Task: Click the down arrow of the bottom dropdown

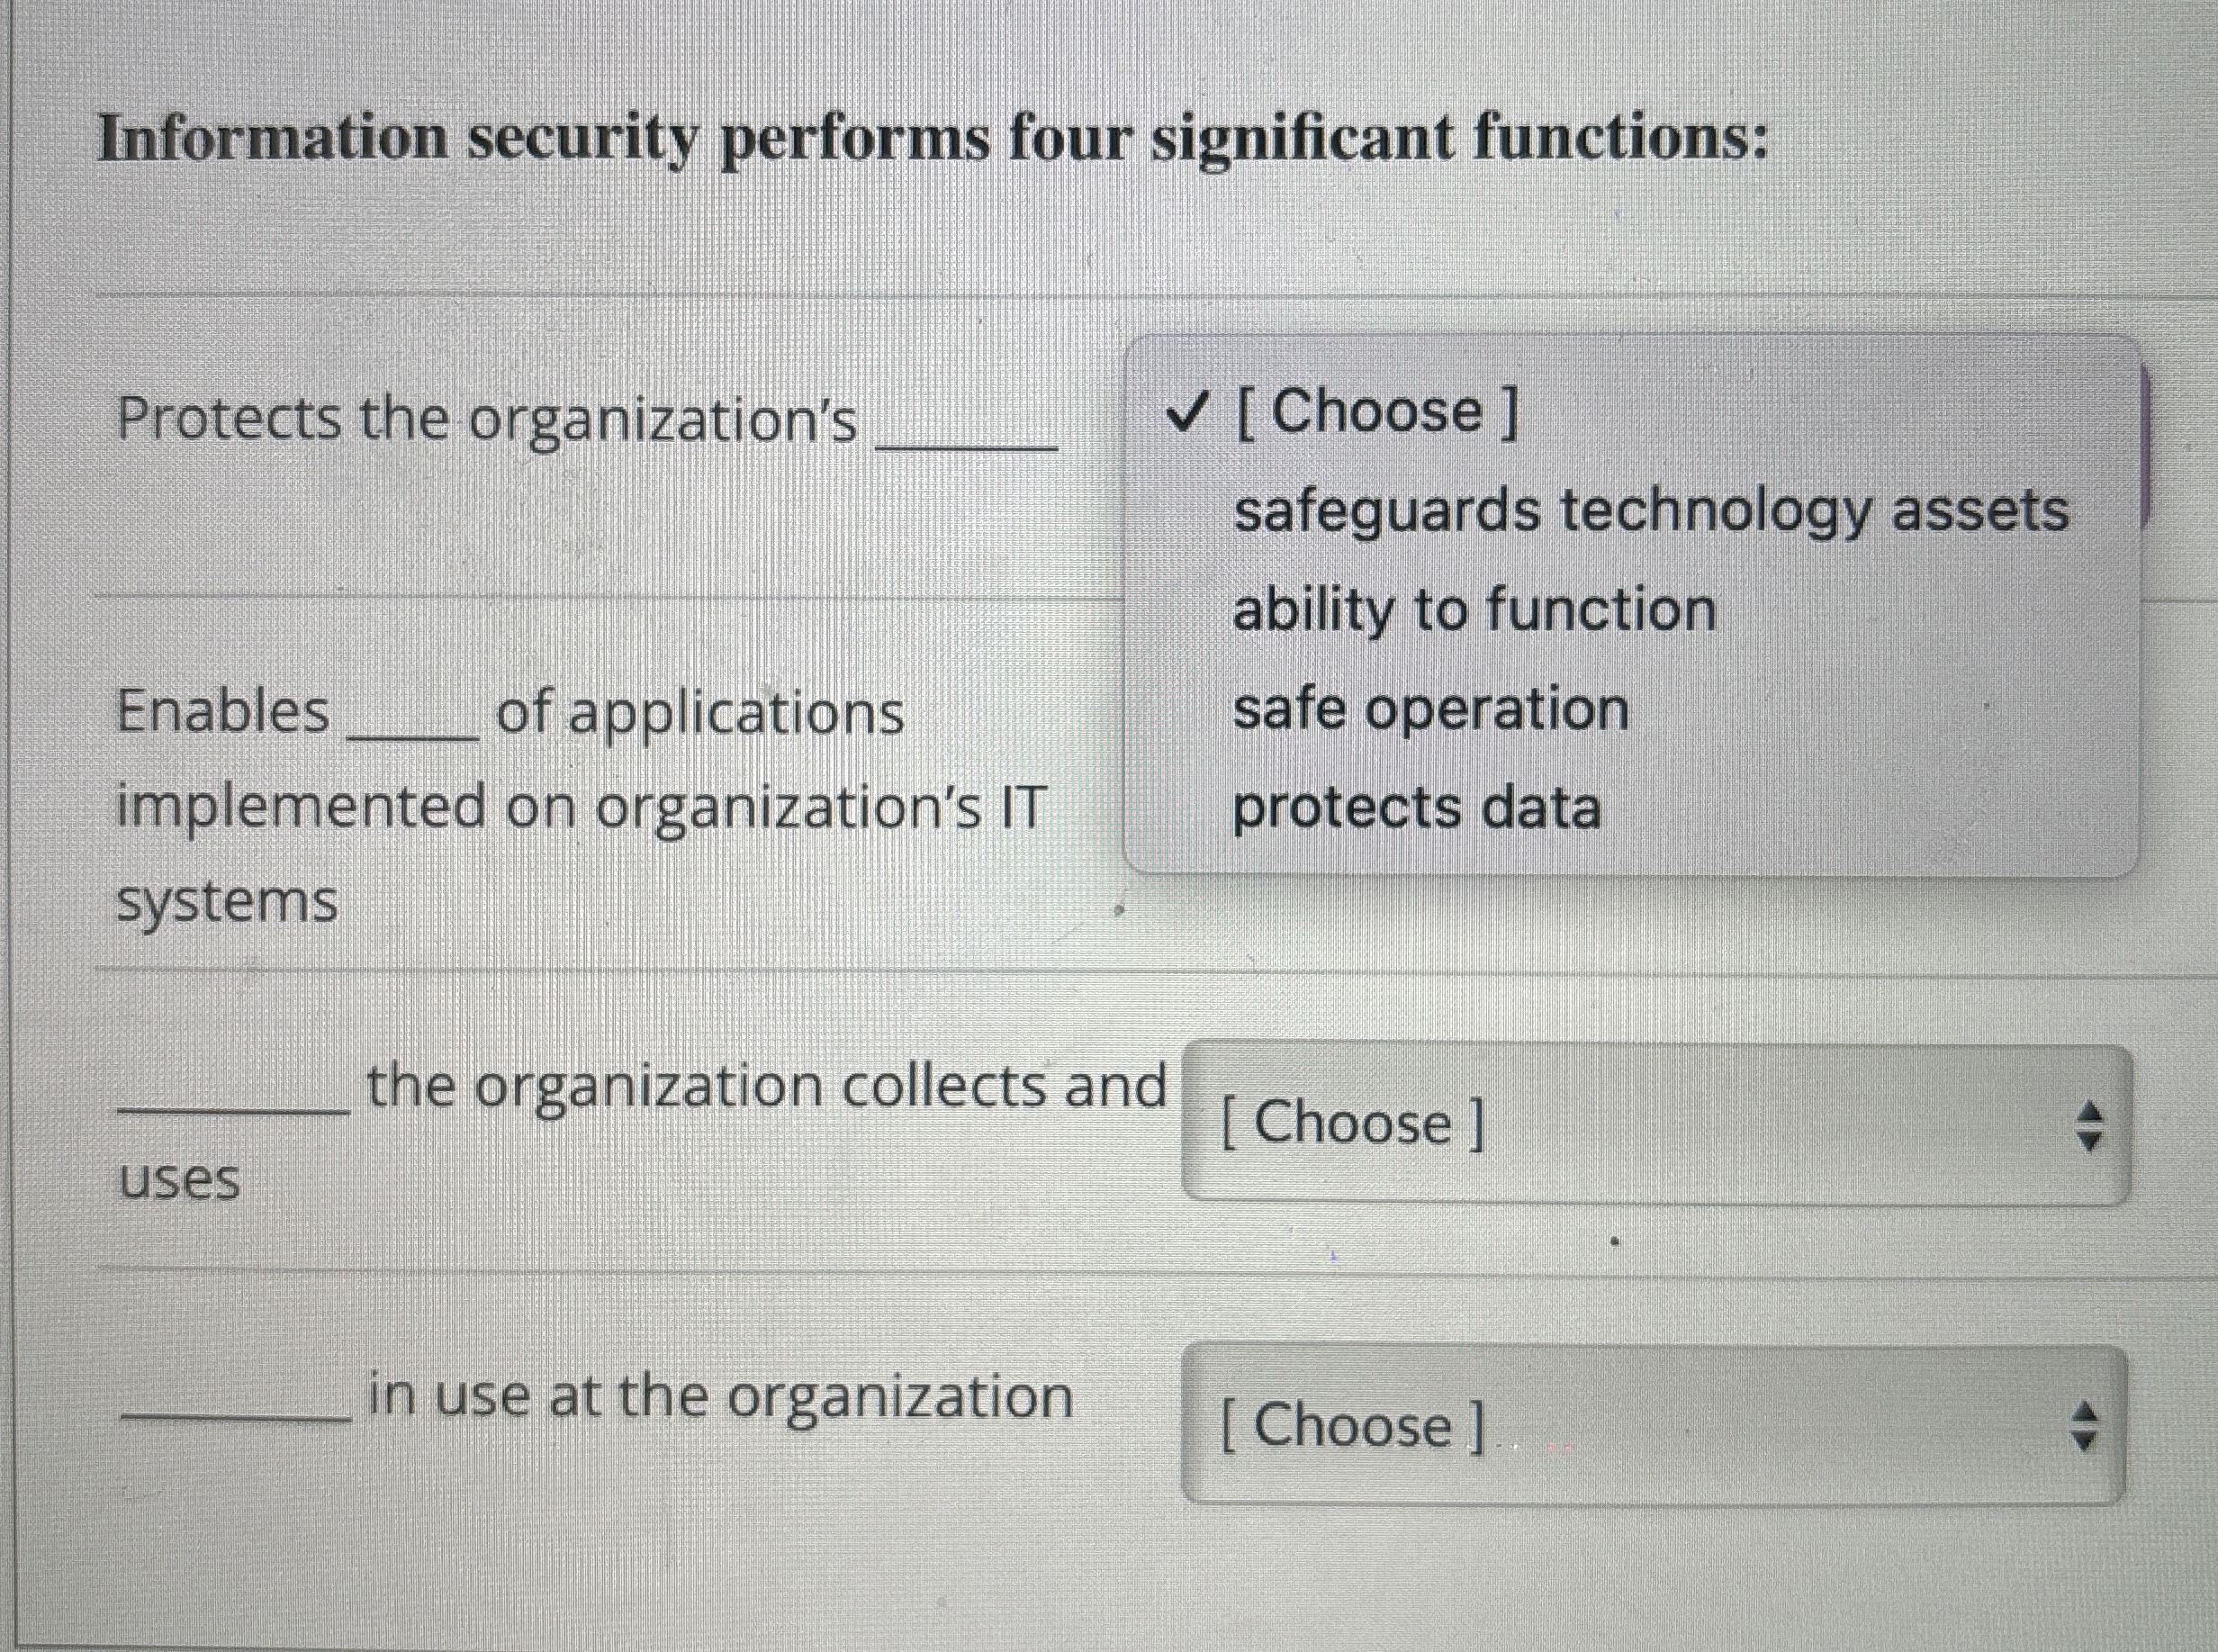Action: click(x=2085, y=1440)
